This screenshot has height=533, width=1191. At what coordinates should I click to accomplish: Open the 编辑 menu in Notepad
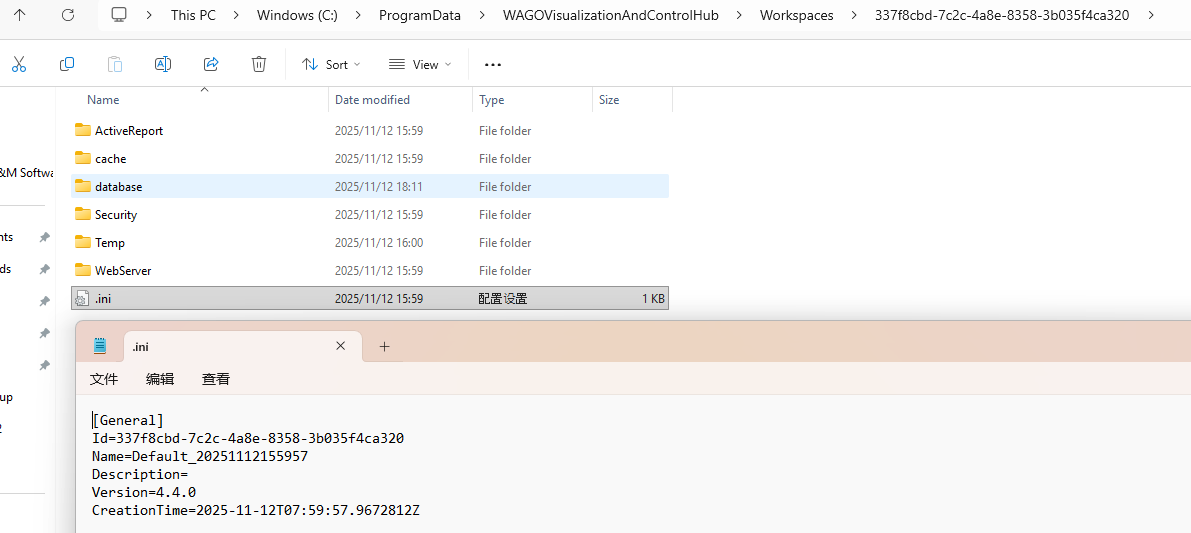(x=160, y=379)
